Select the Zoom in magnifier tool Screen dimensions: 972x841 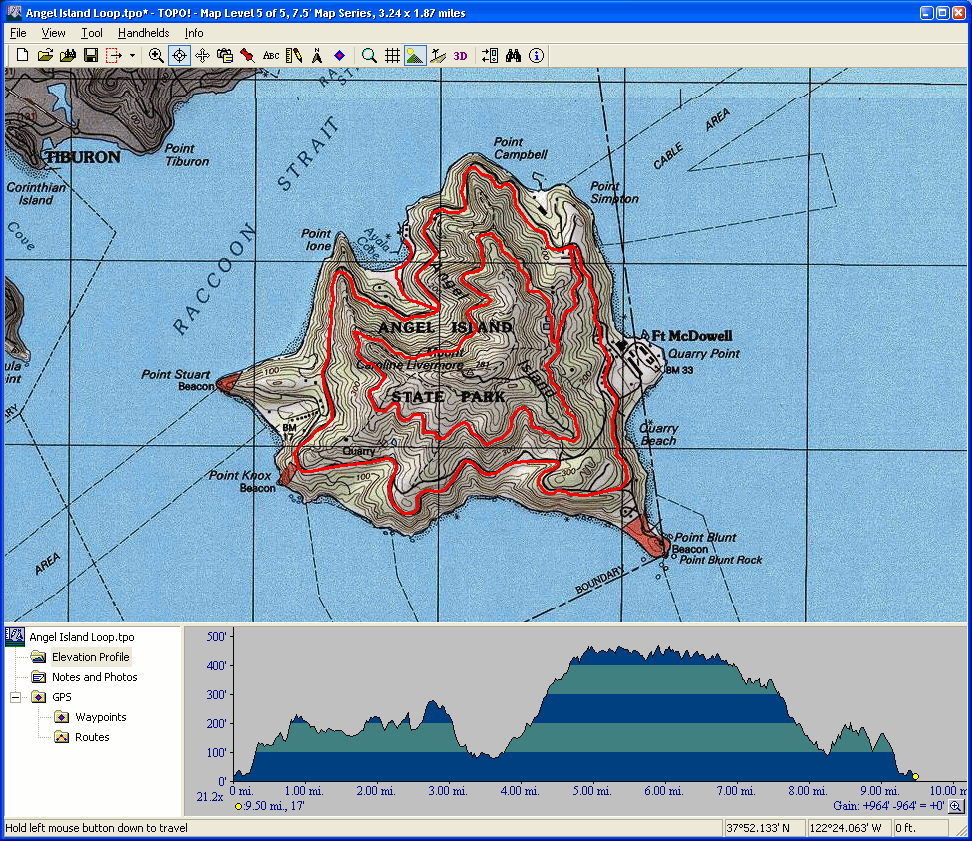coord(156,56)
